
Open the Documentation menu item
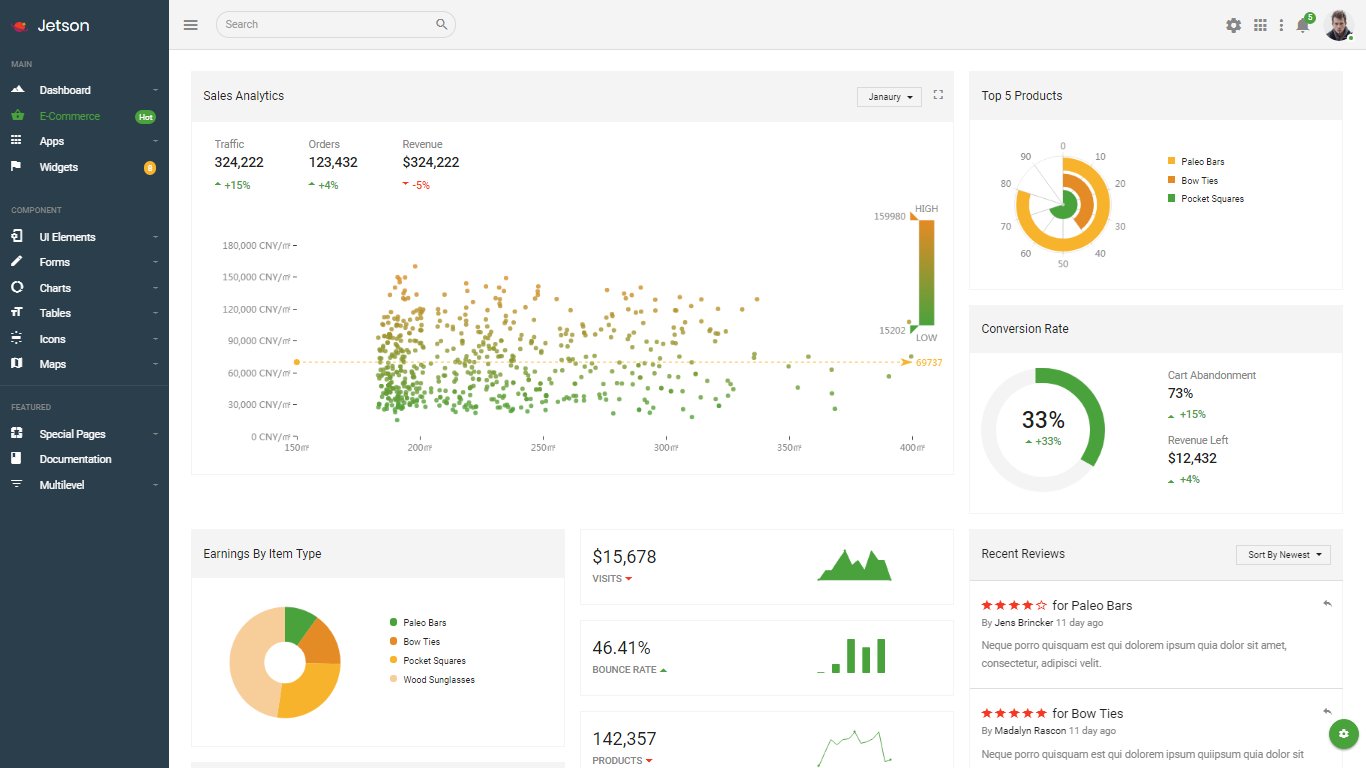(84, 459)
